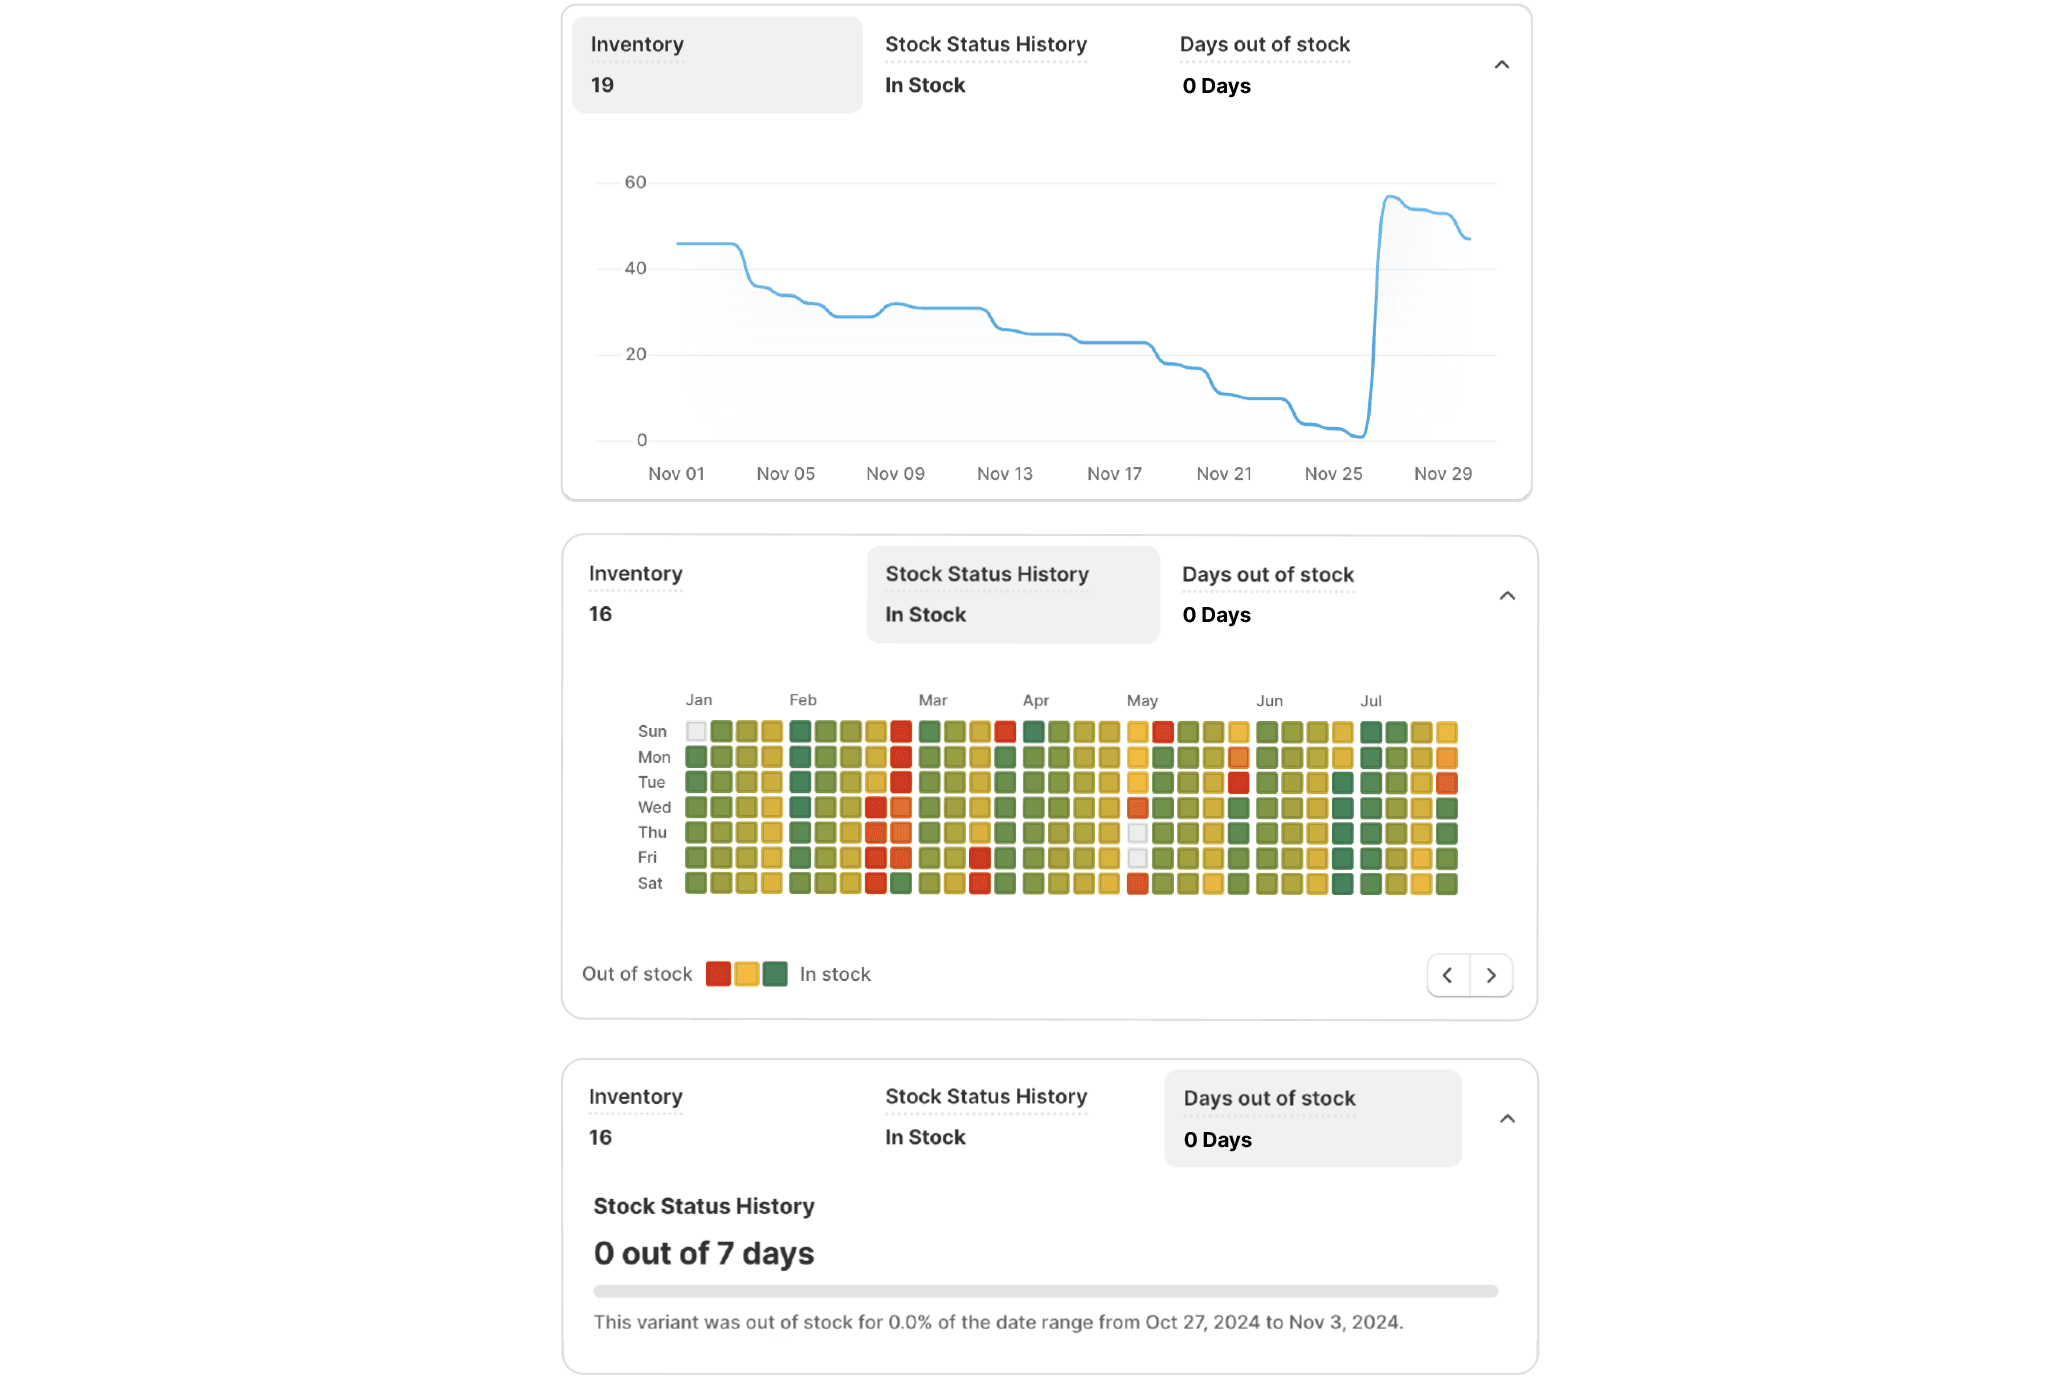2048x1379 pixels.
Task: Click the red out-of-stock legend swatch
Action: point(718,974)
